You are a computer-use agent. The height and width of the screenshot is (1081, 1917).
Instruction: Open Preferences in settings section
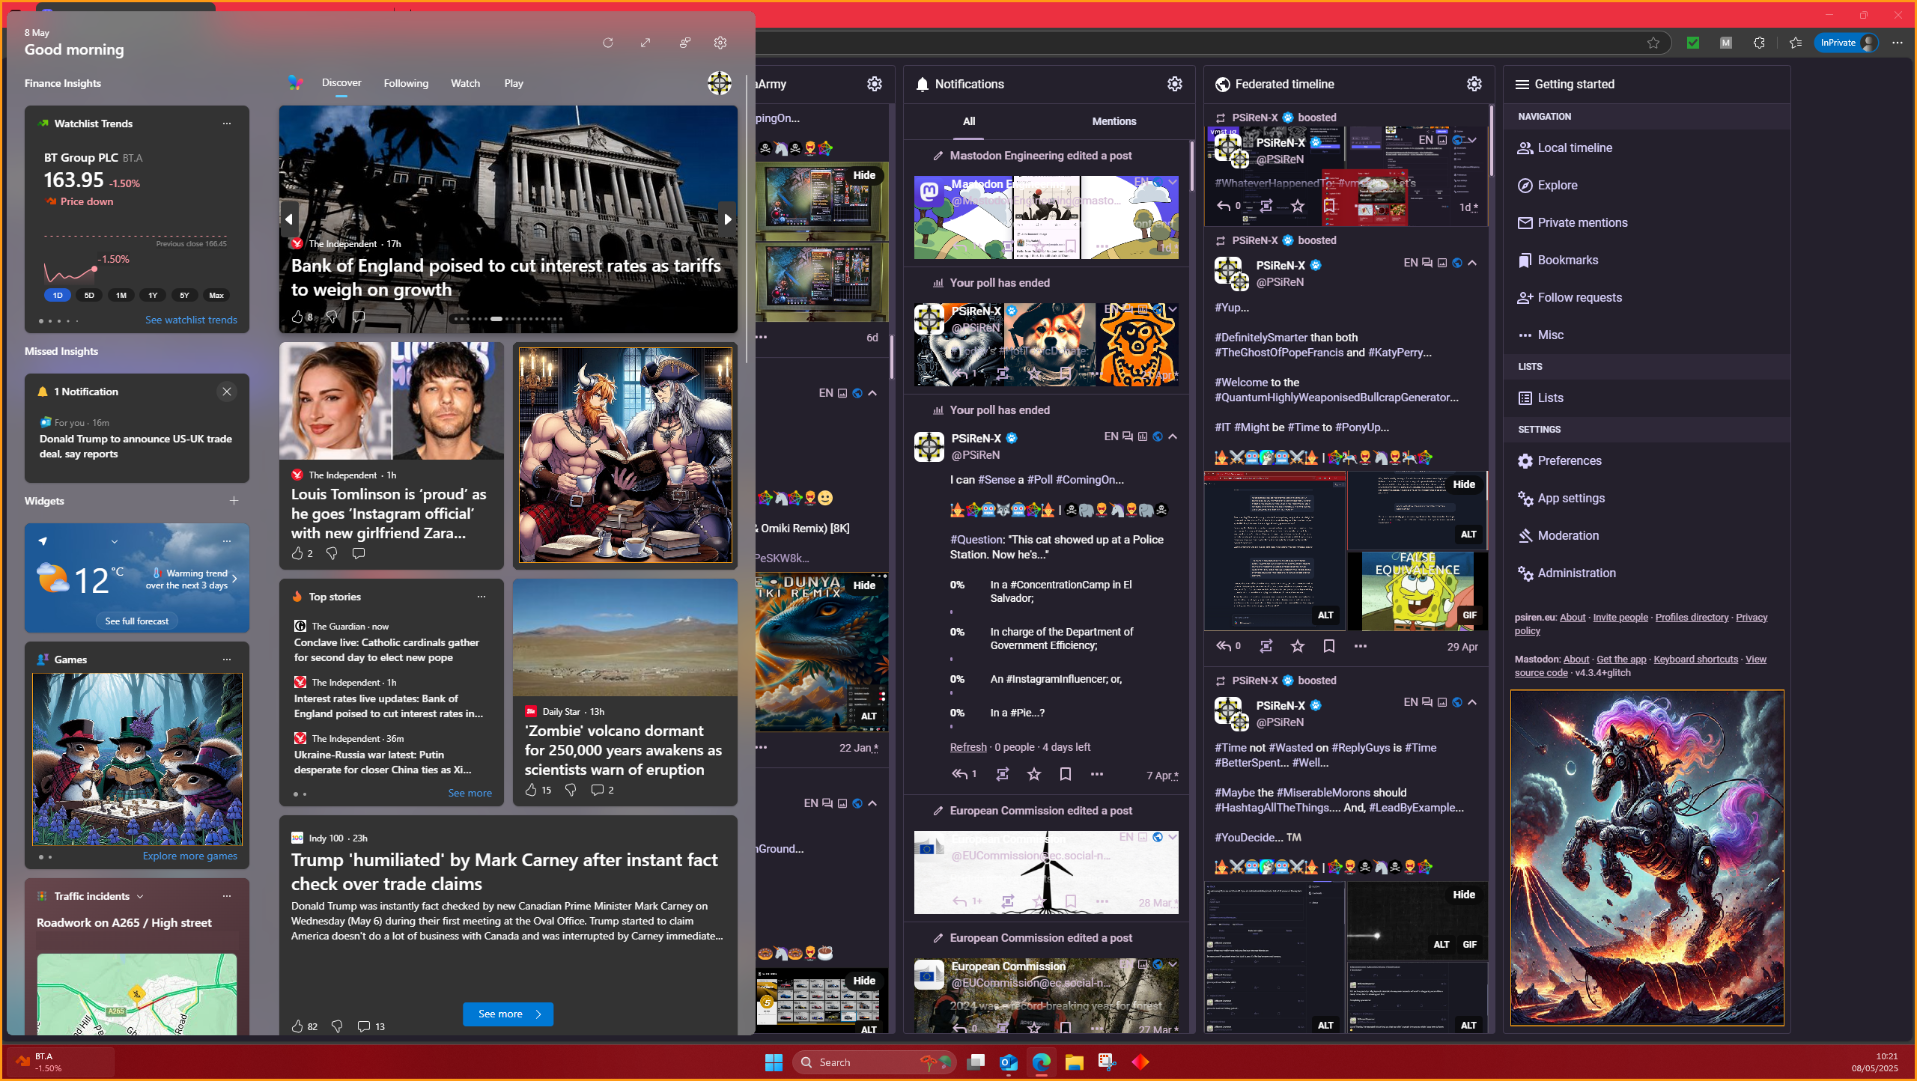1569,461
